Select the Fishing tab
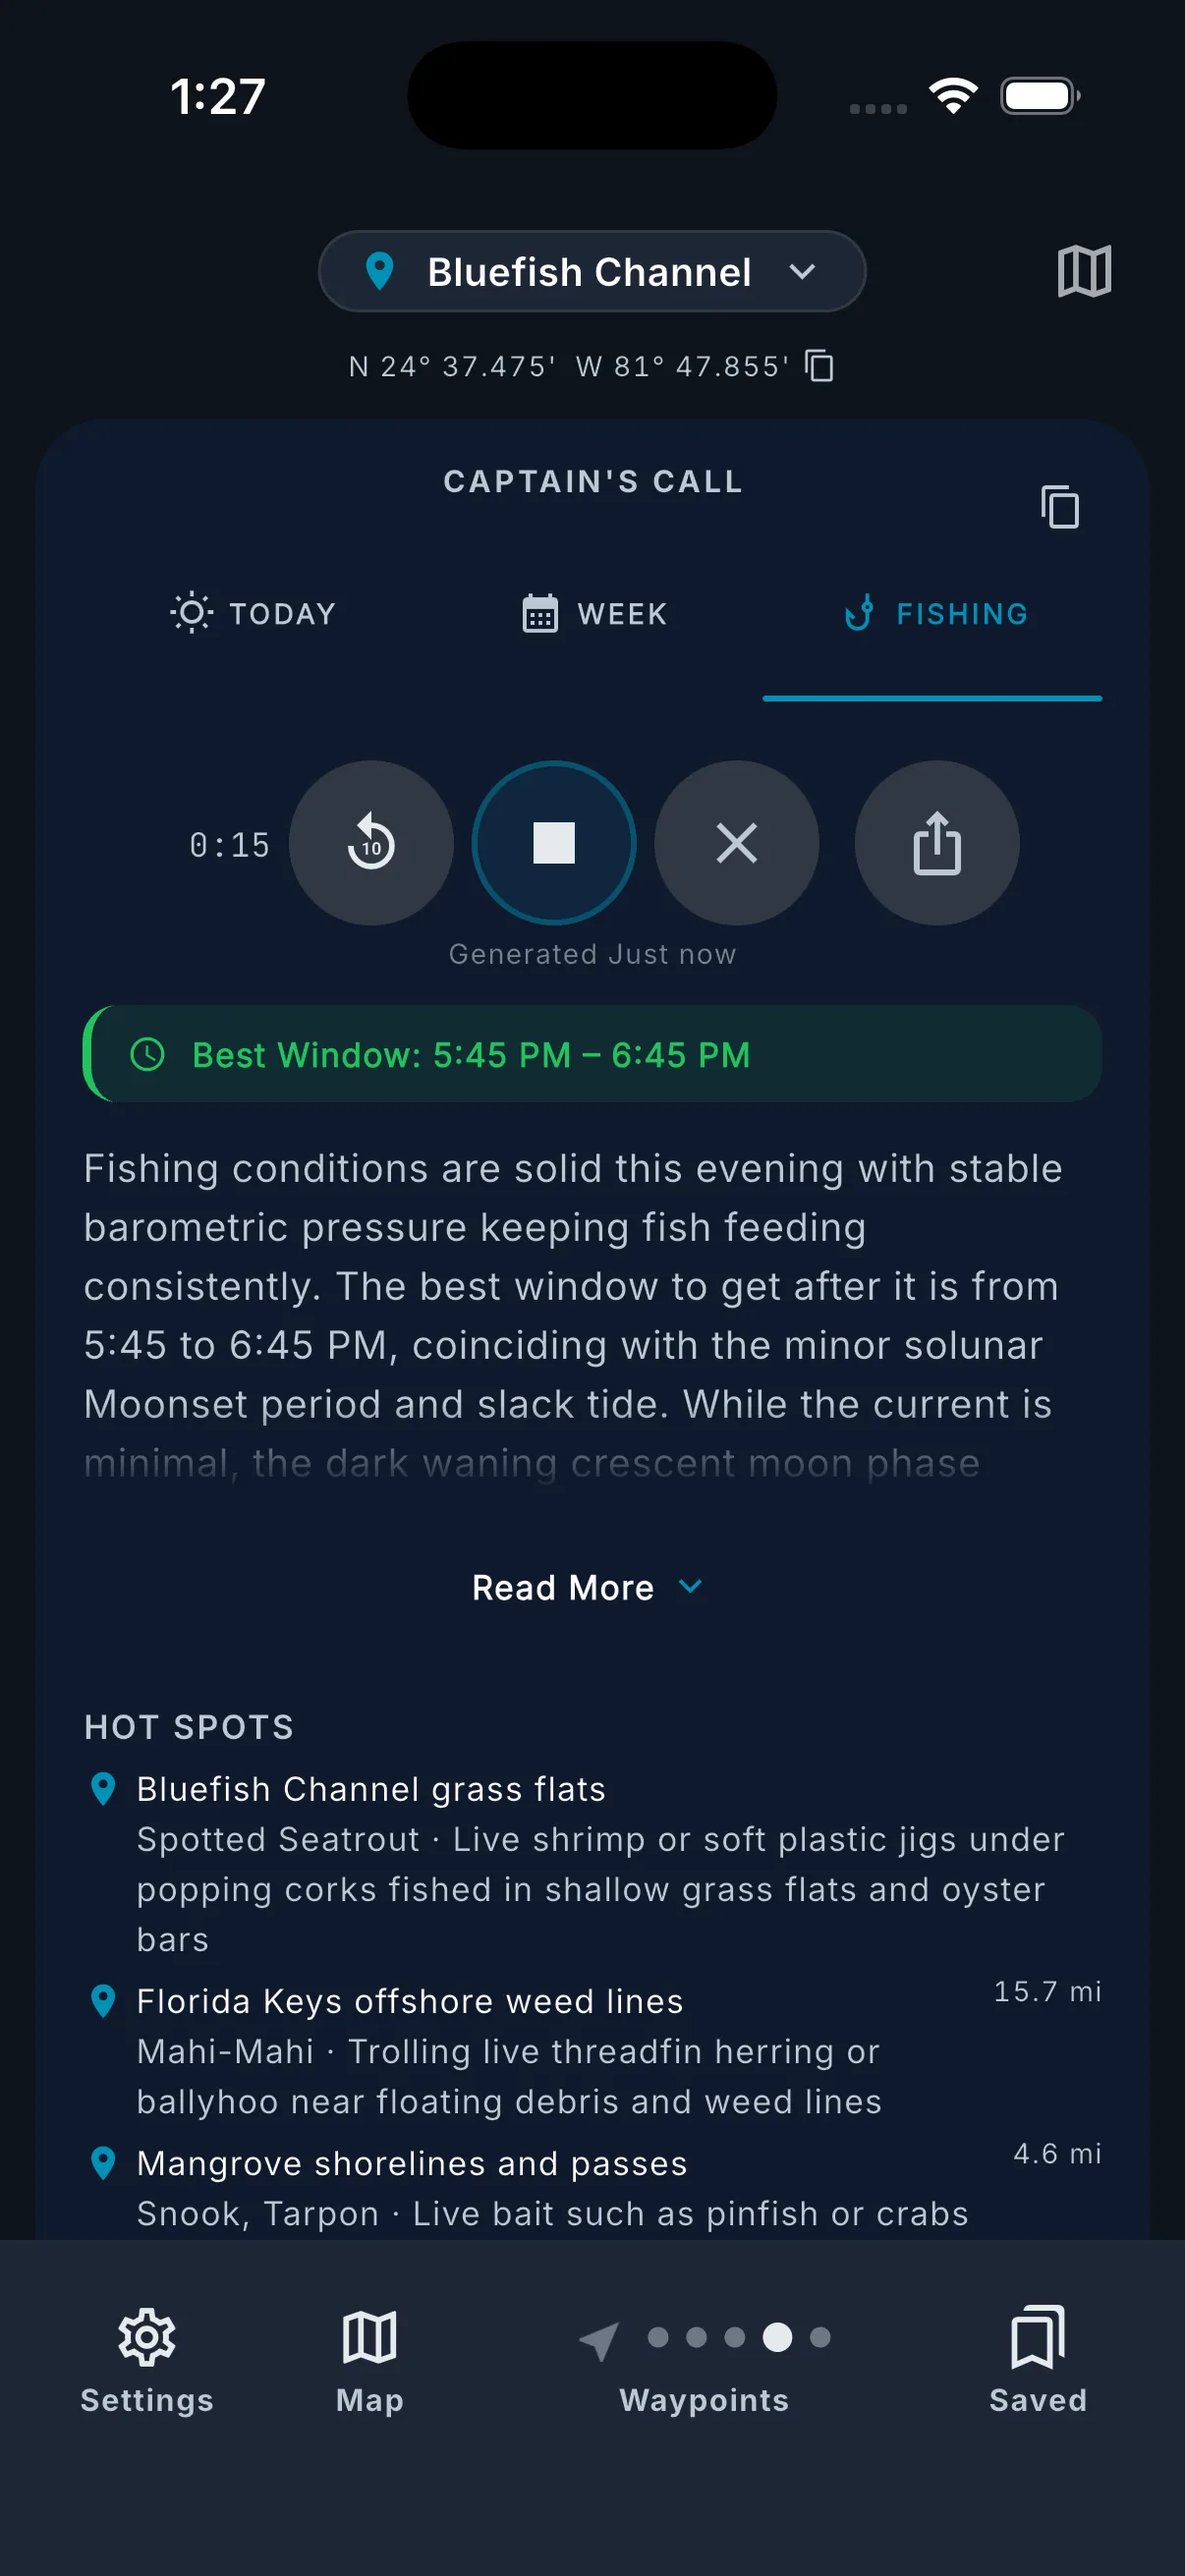The height and width of the screenshot is (2576, 1185). (x=935, y=613)
